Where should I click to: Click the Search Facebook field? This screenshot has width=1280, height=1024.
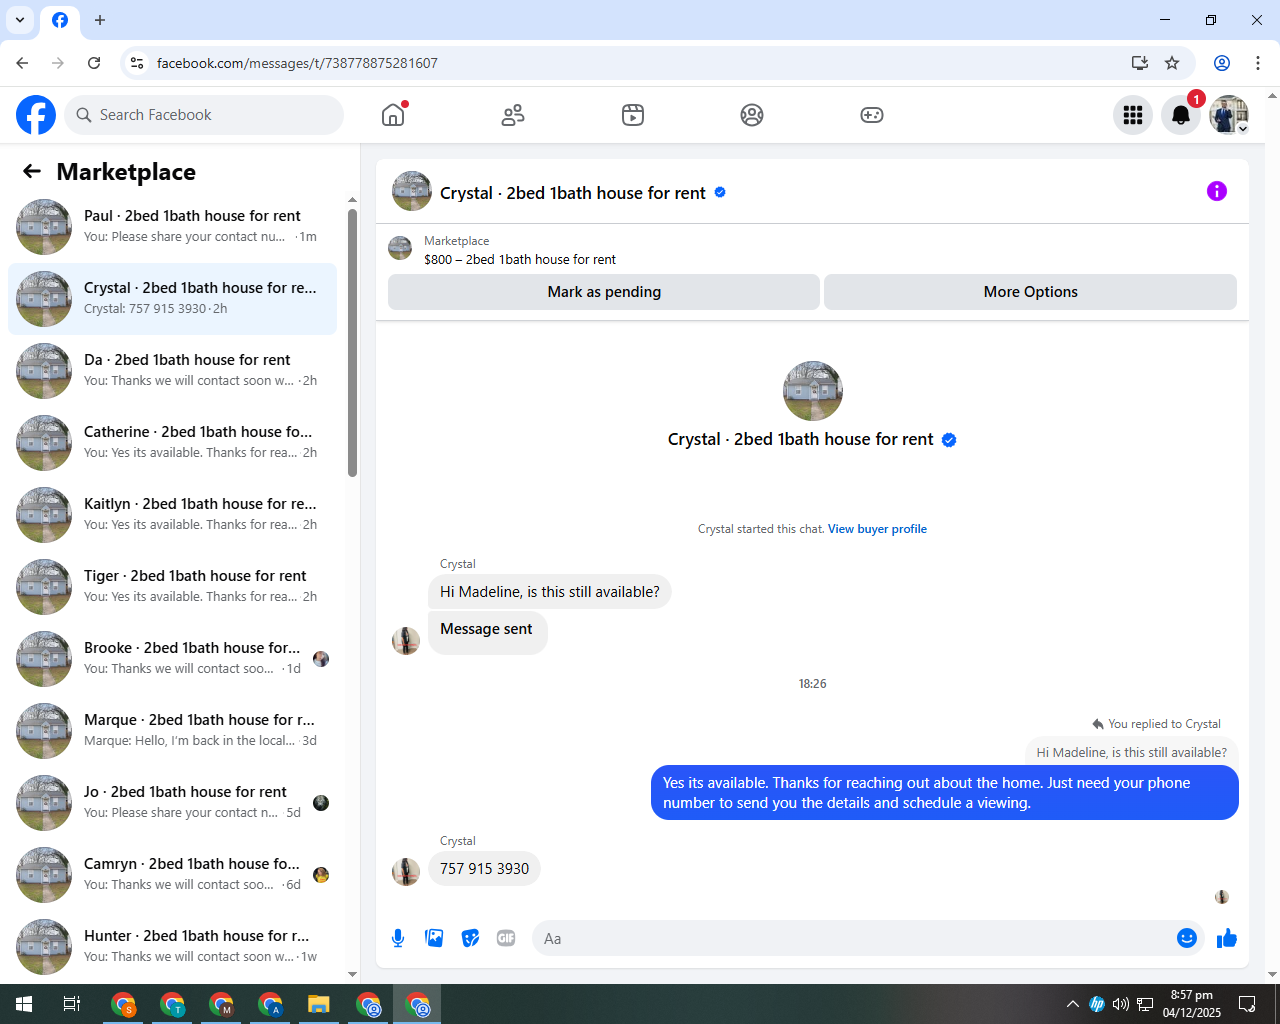[x=204, y=115]
